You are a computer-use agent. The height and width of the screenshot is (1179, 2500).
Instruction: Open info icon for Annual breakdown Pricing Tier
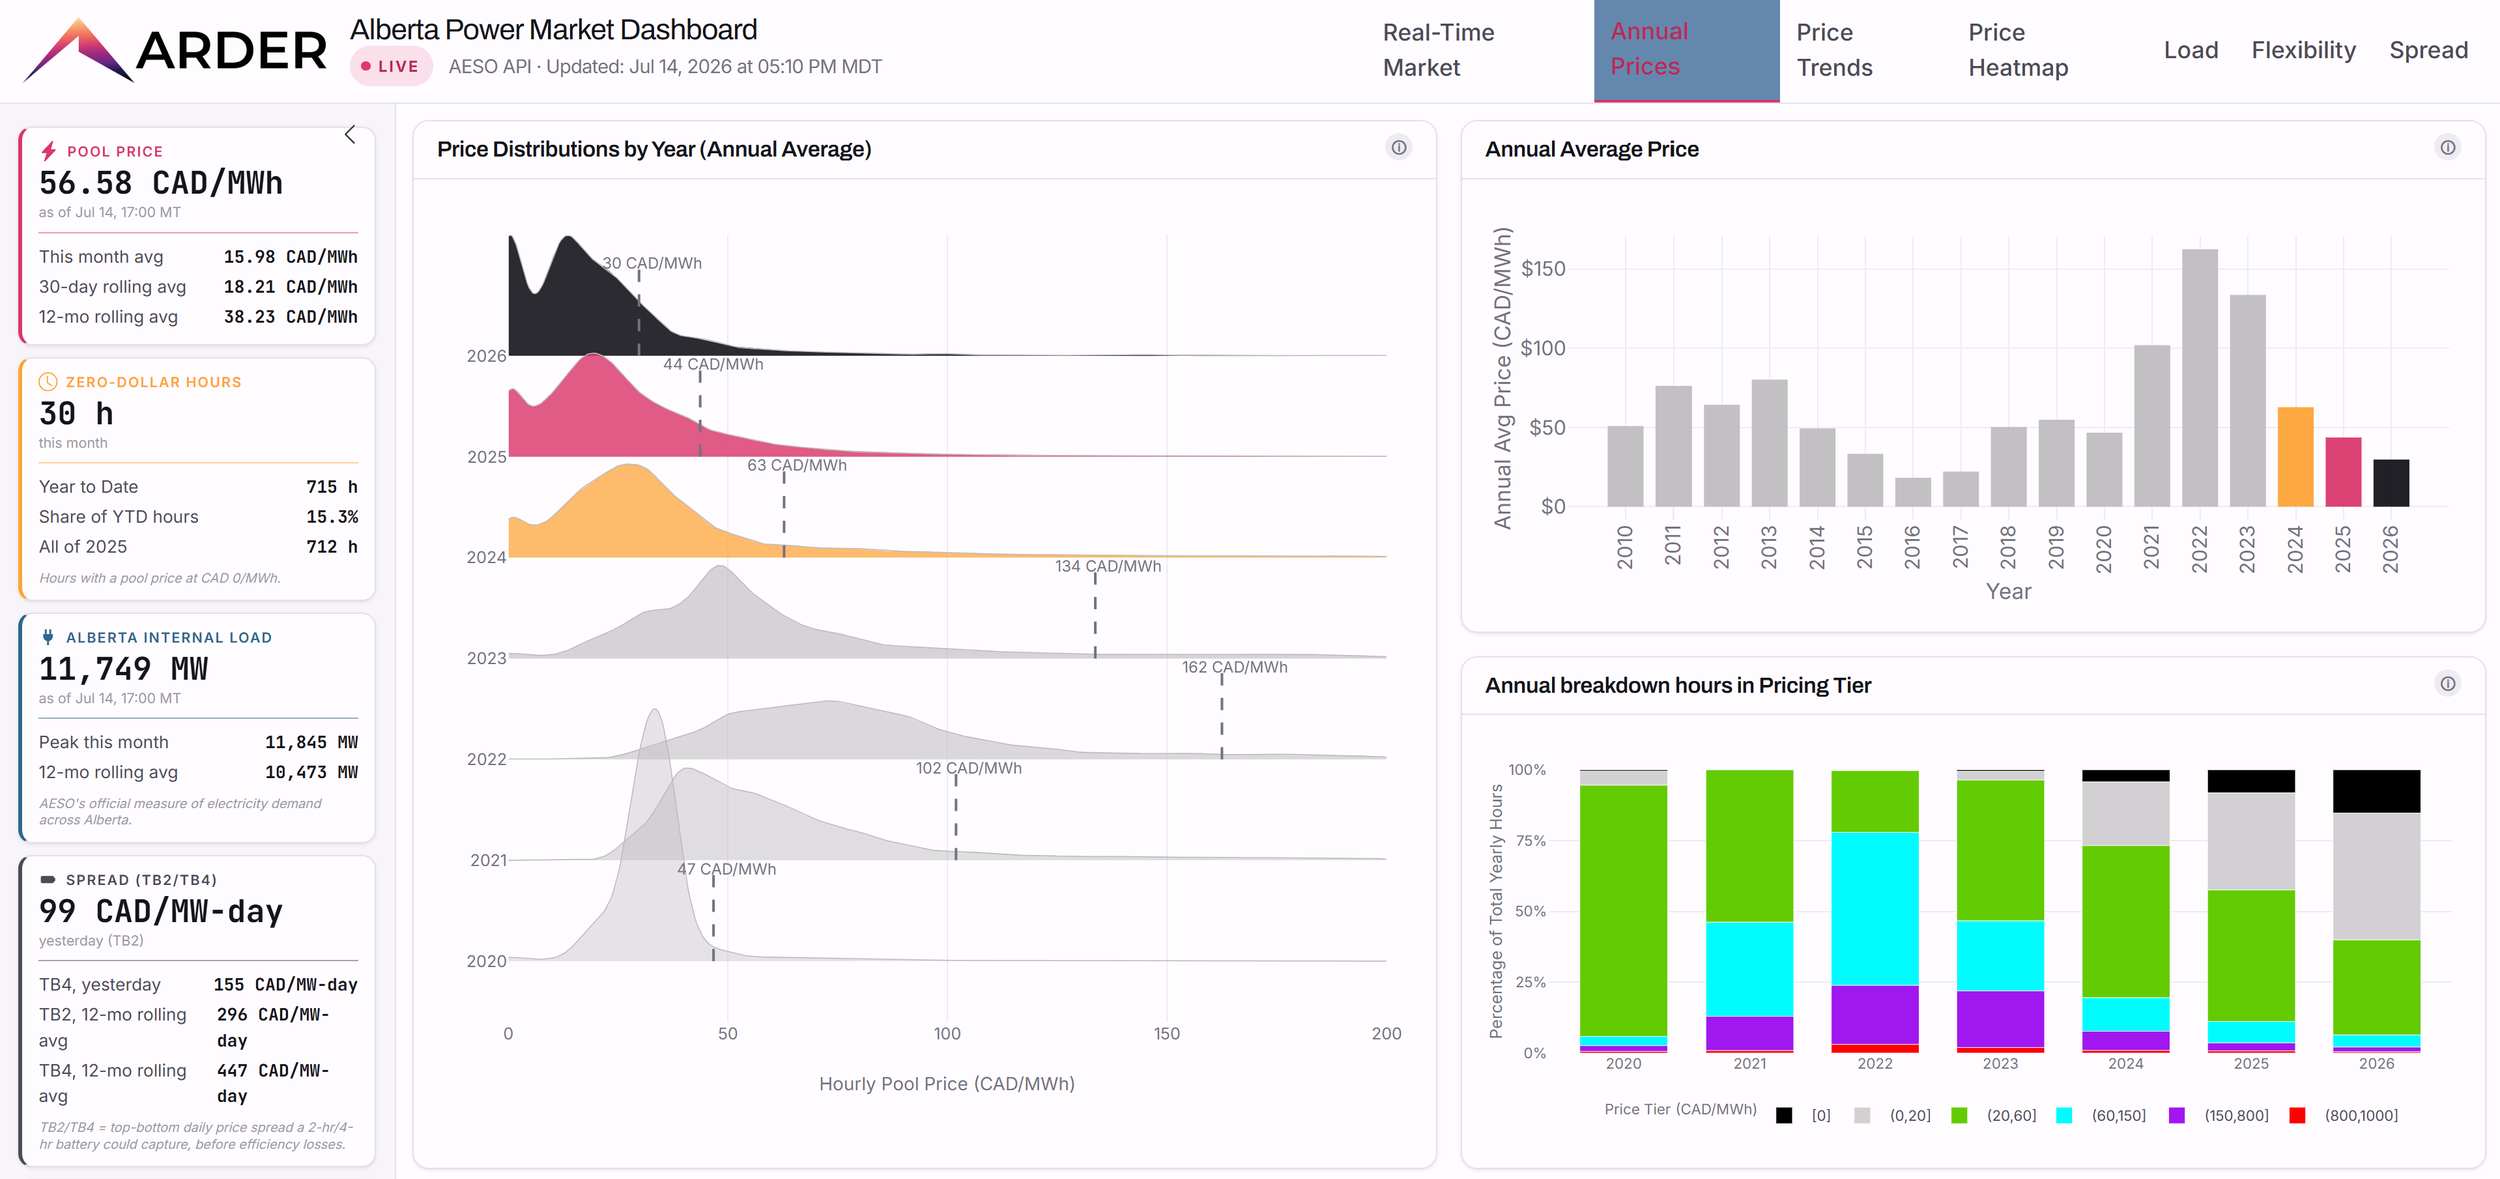pos(2447,684)
